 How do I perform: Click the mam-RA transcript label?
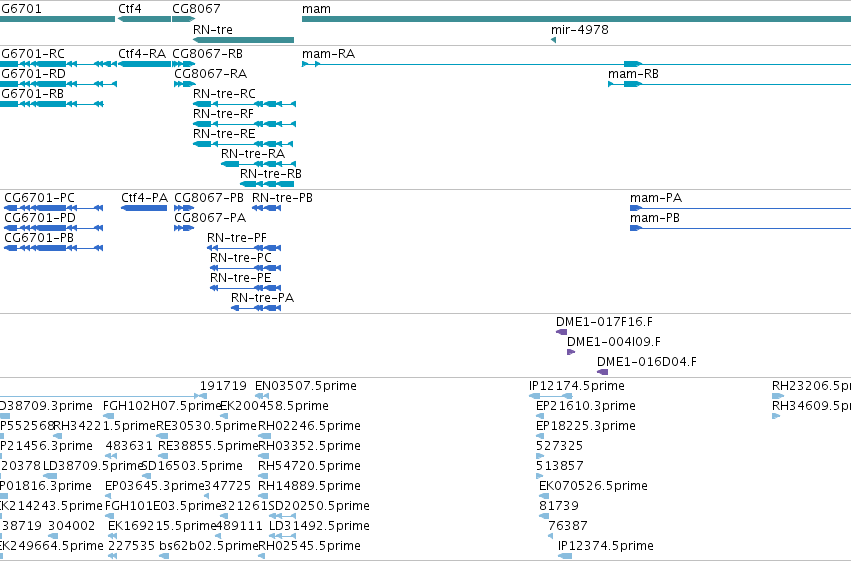click(328, 54)
